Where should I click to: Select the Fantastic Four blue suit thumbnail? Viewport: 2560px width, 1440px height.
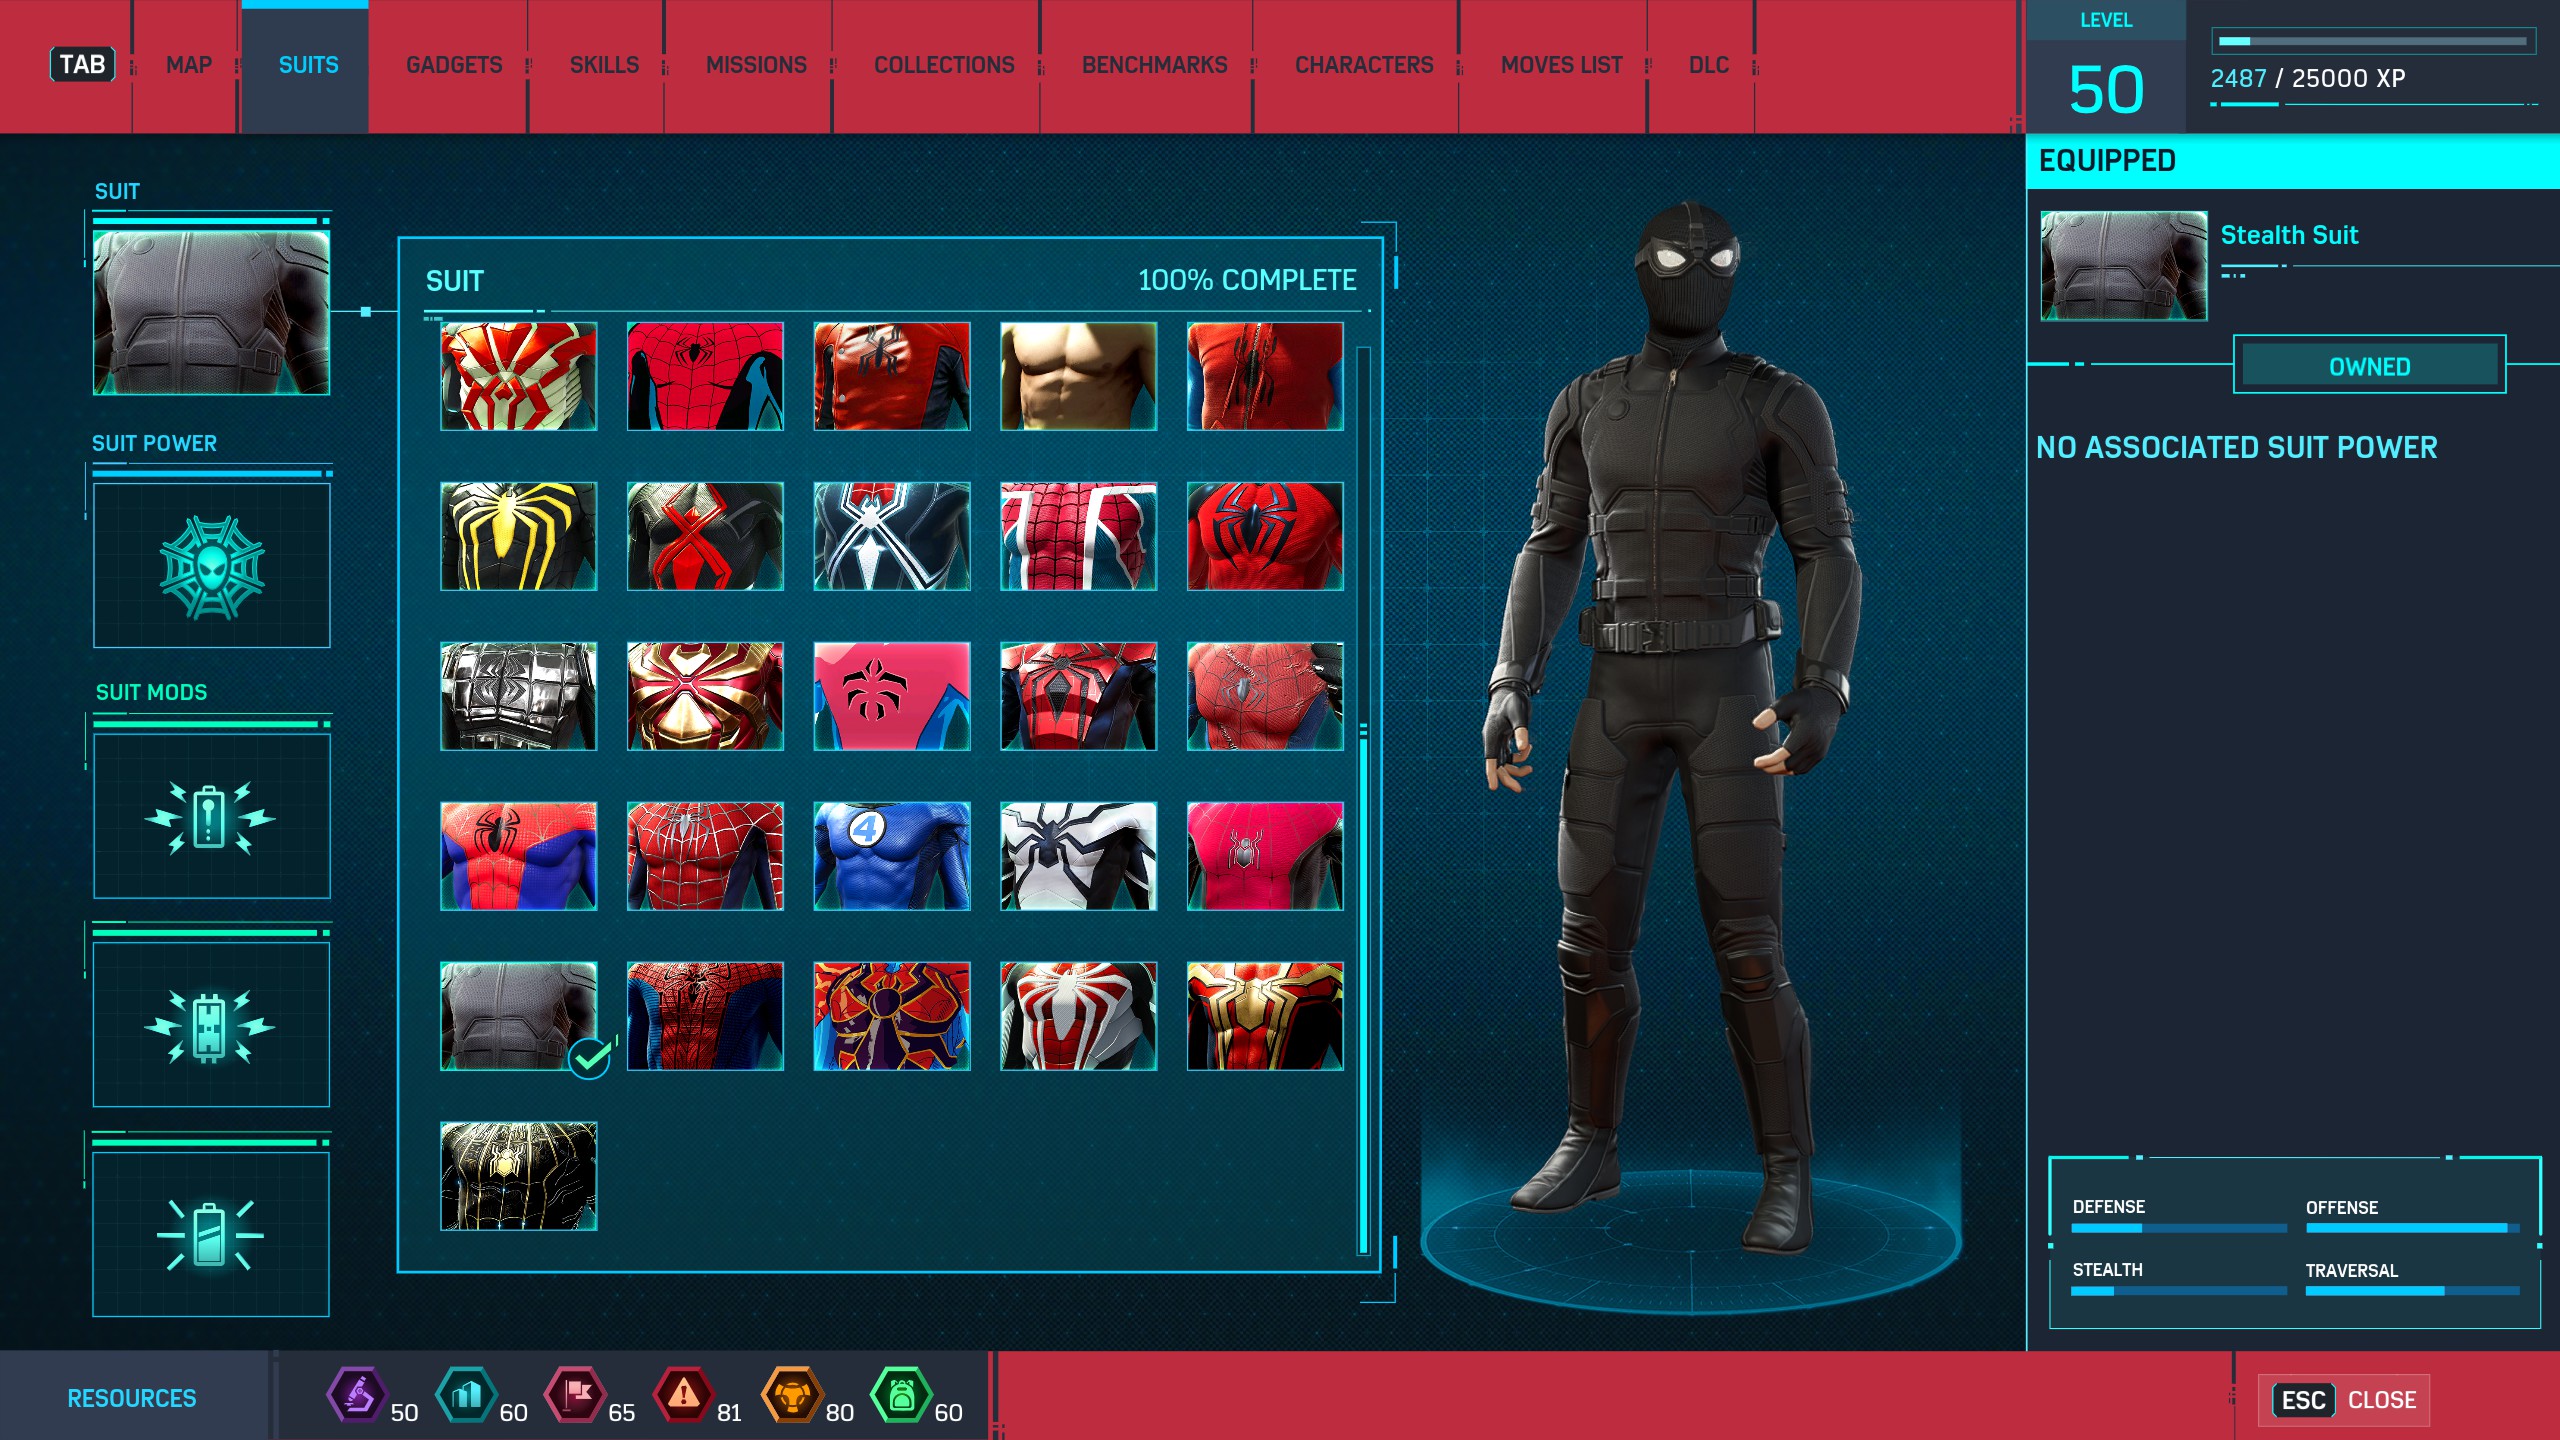(891, 856)
